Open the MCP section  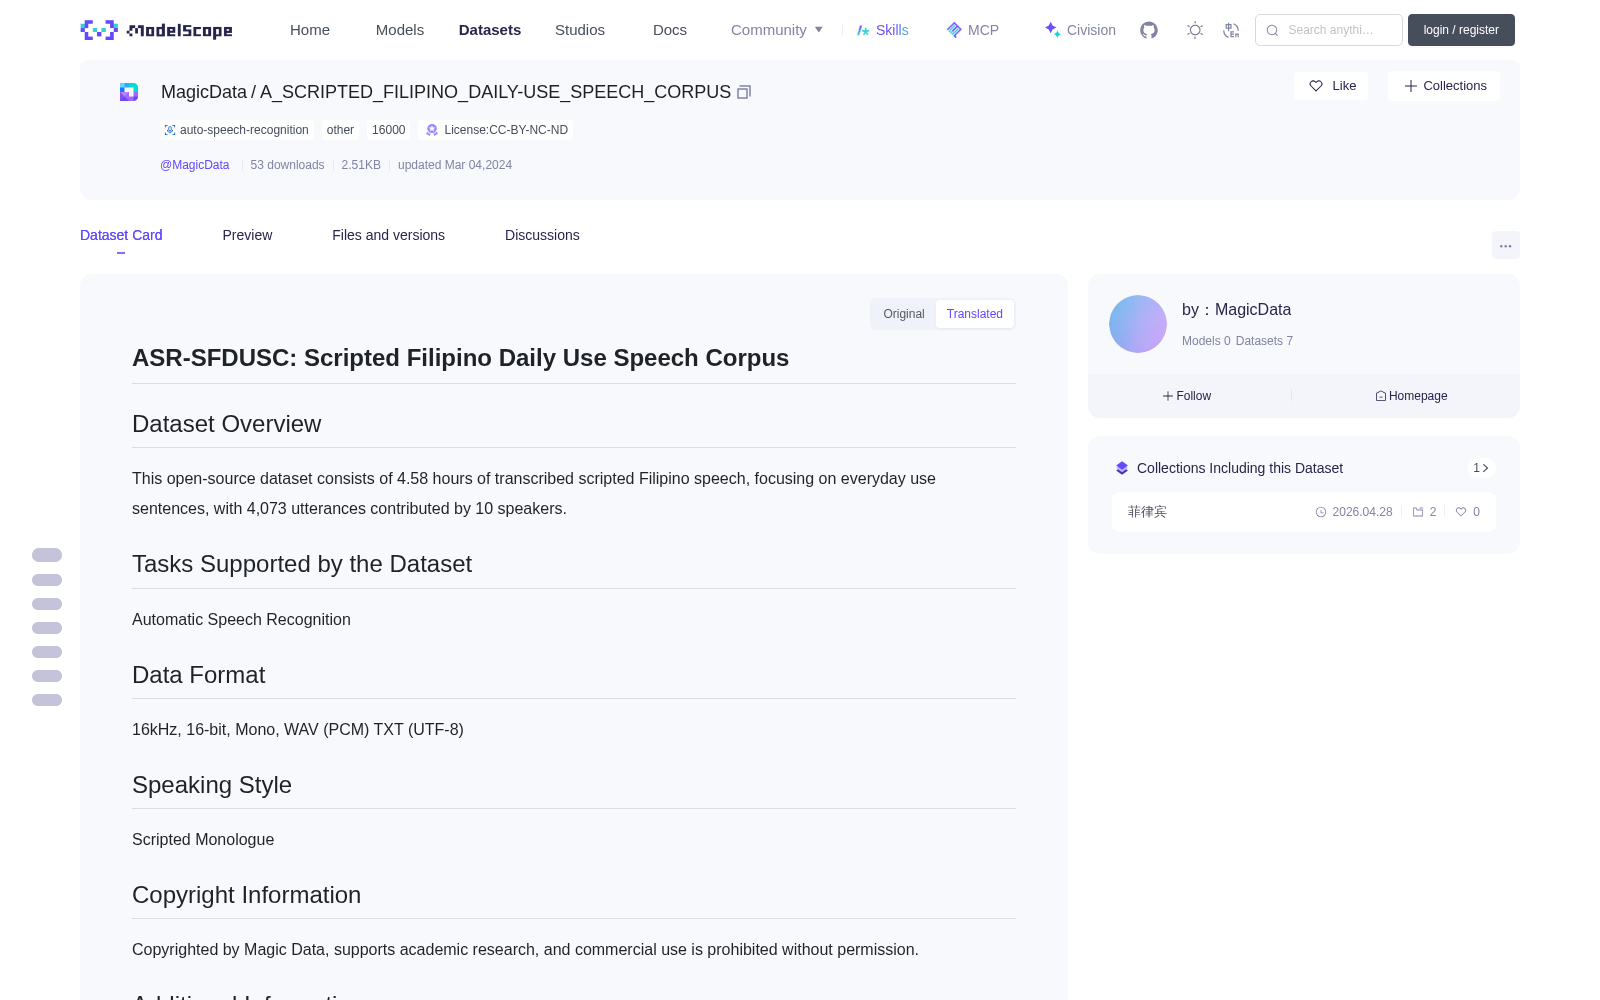click(973, 30)
